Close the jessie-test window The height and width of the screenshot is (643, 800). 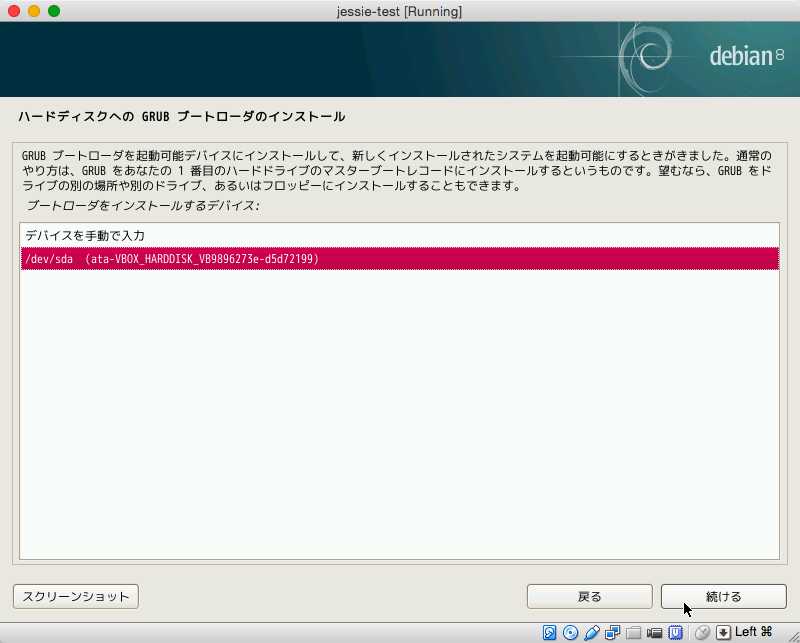14,11
